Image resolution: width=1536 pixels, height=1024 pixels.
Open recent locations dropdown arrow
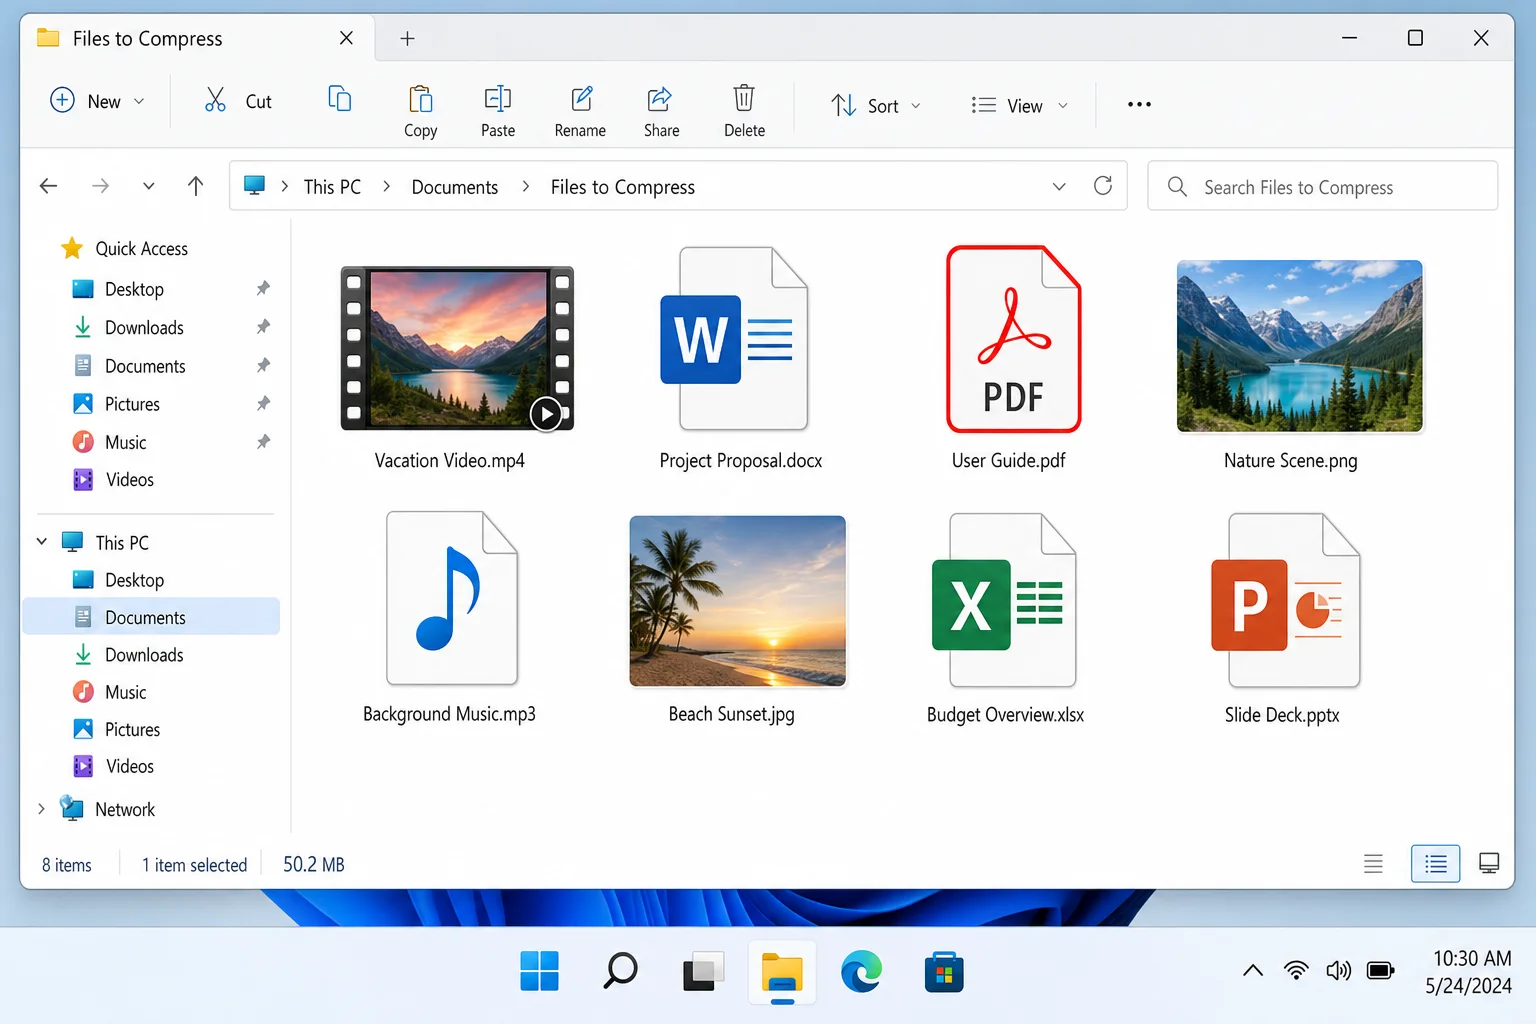(148, 186)
